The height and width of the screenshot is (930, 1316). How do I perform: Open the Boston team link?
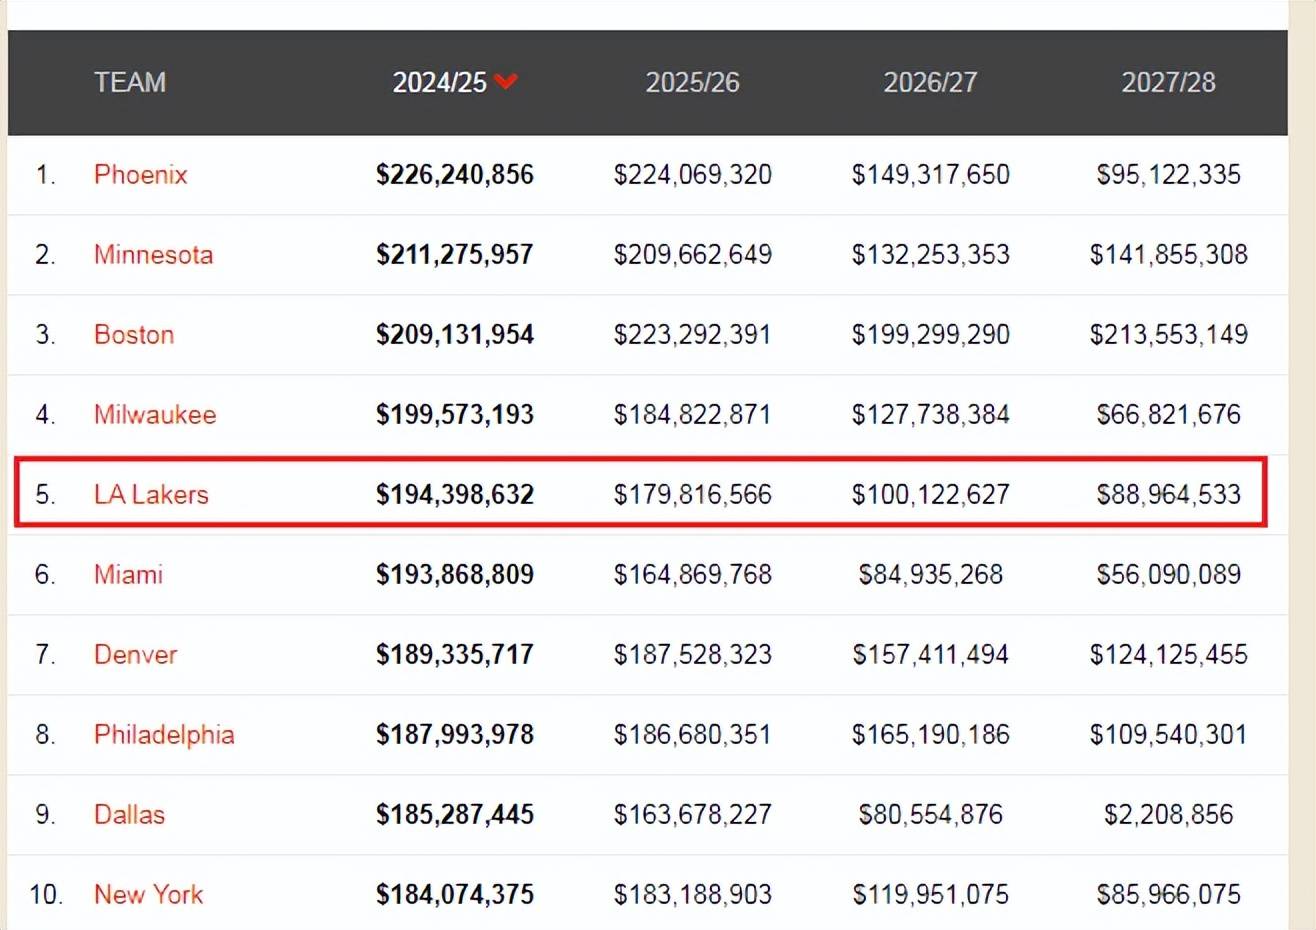[x=134, y=335]
